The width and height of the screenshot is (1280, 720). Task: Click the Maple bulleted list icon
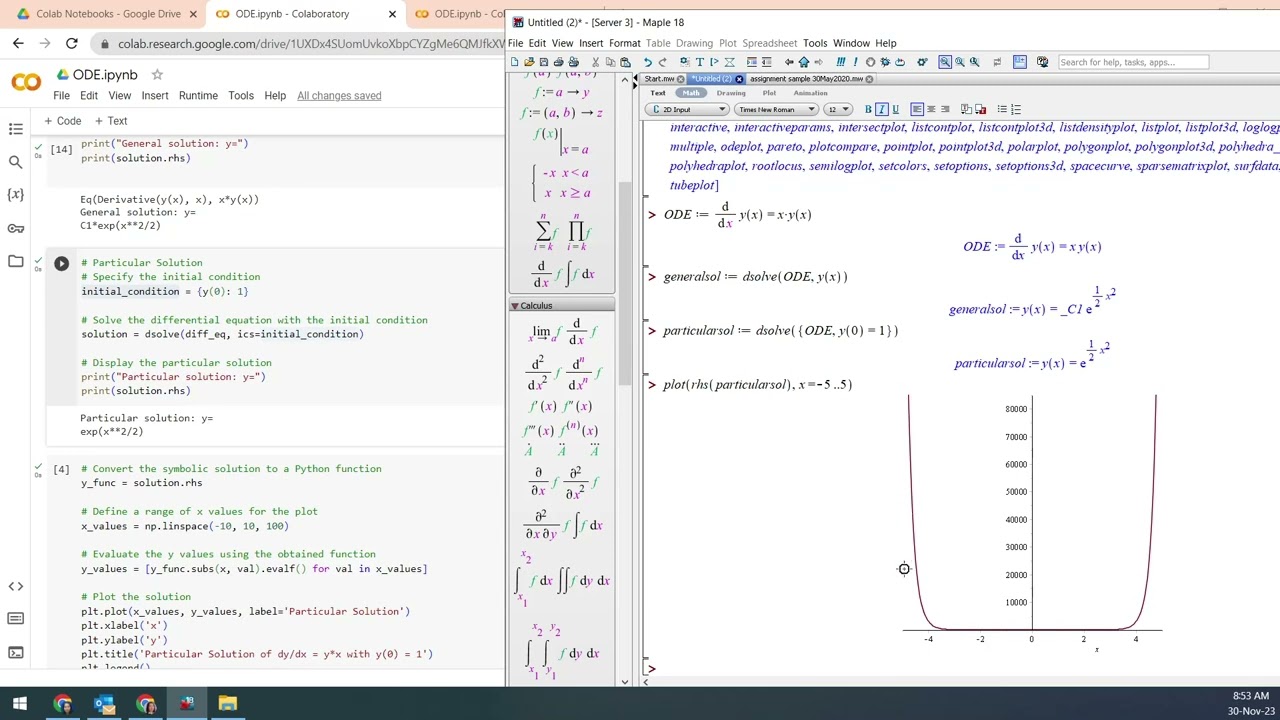pyautogui.click(x=1002, y=109)
